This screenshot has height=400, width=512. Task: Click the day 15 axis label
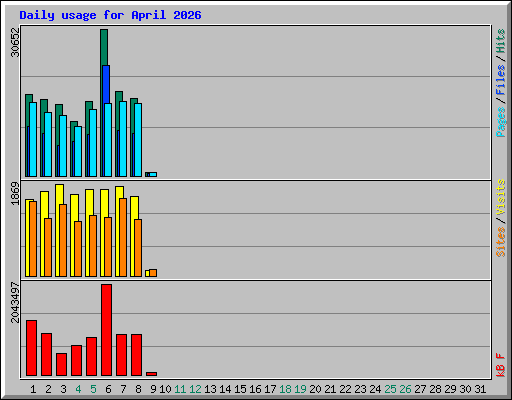click(240, 389)
